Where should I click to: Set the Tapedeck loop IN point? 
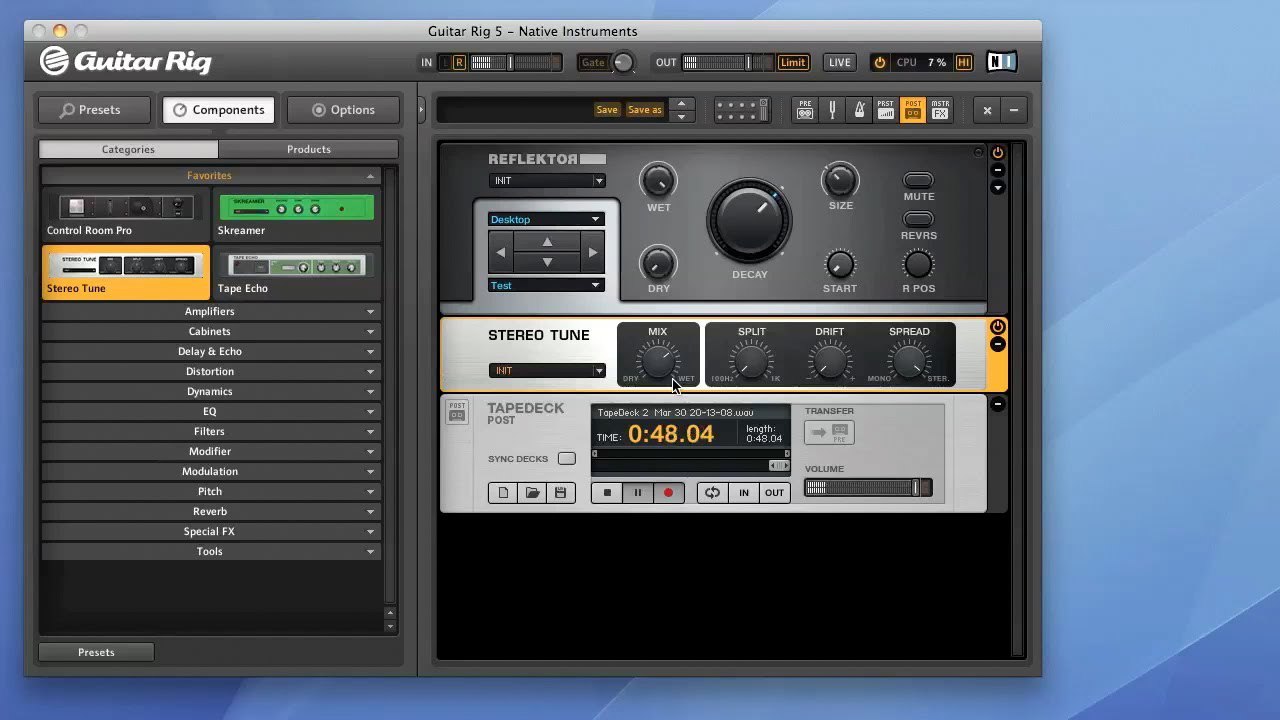coord(743,492)
